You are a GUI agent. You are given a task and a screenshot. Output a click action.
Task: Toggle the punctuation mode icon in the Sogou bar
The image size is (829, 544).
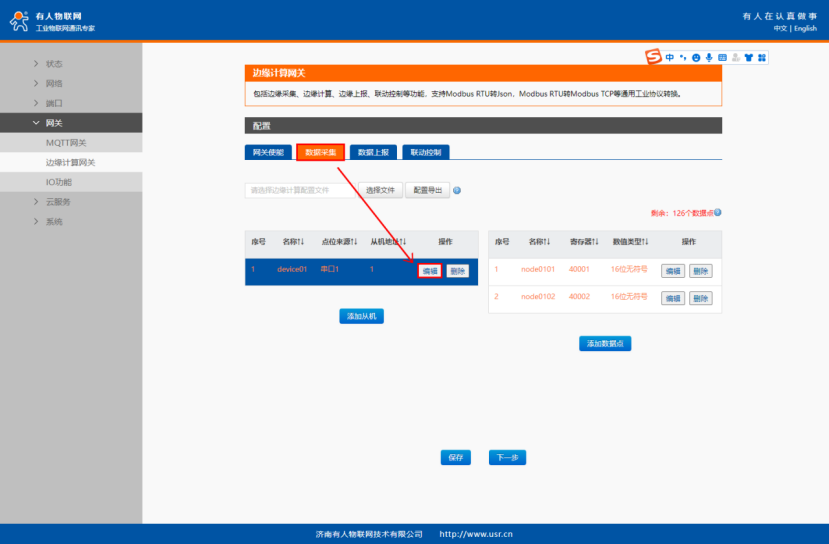pos(683,58)
